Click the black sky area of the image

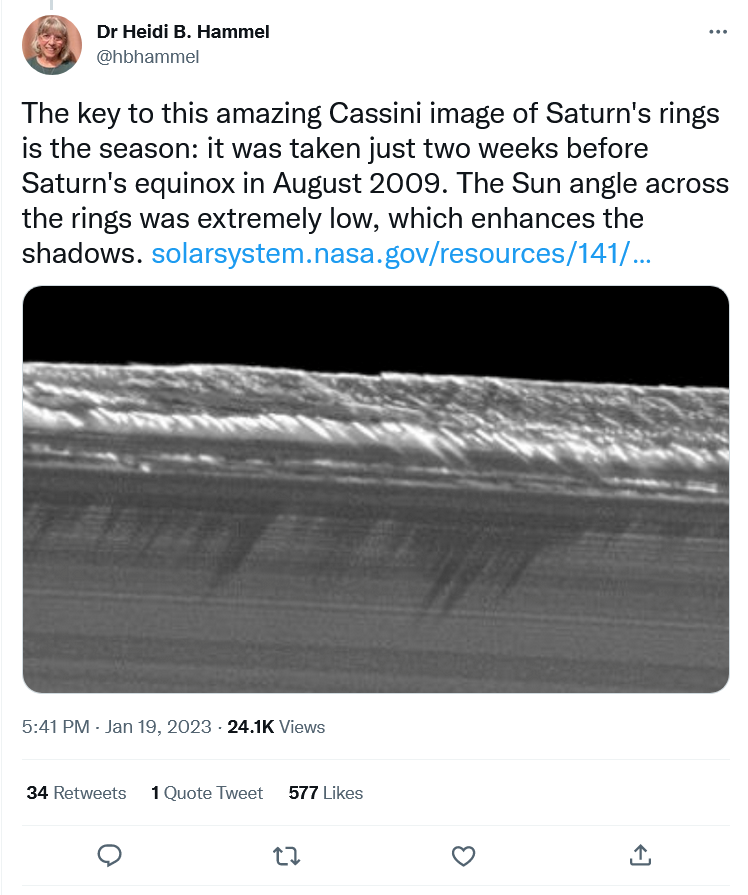tap(375, 320)
